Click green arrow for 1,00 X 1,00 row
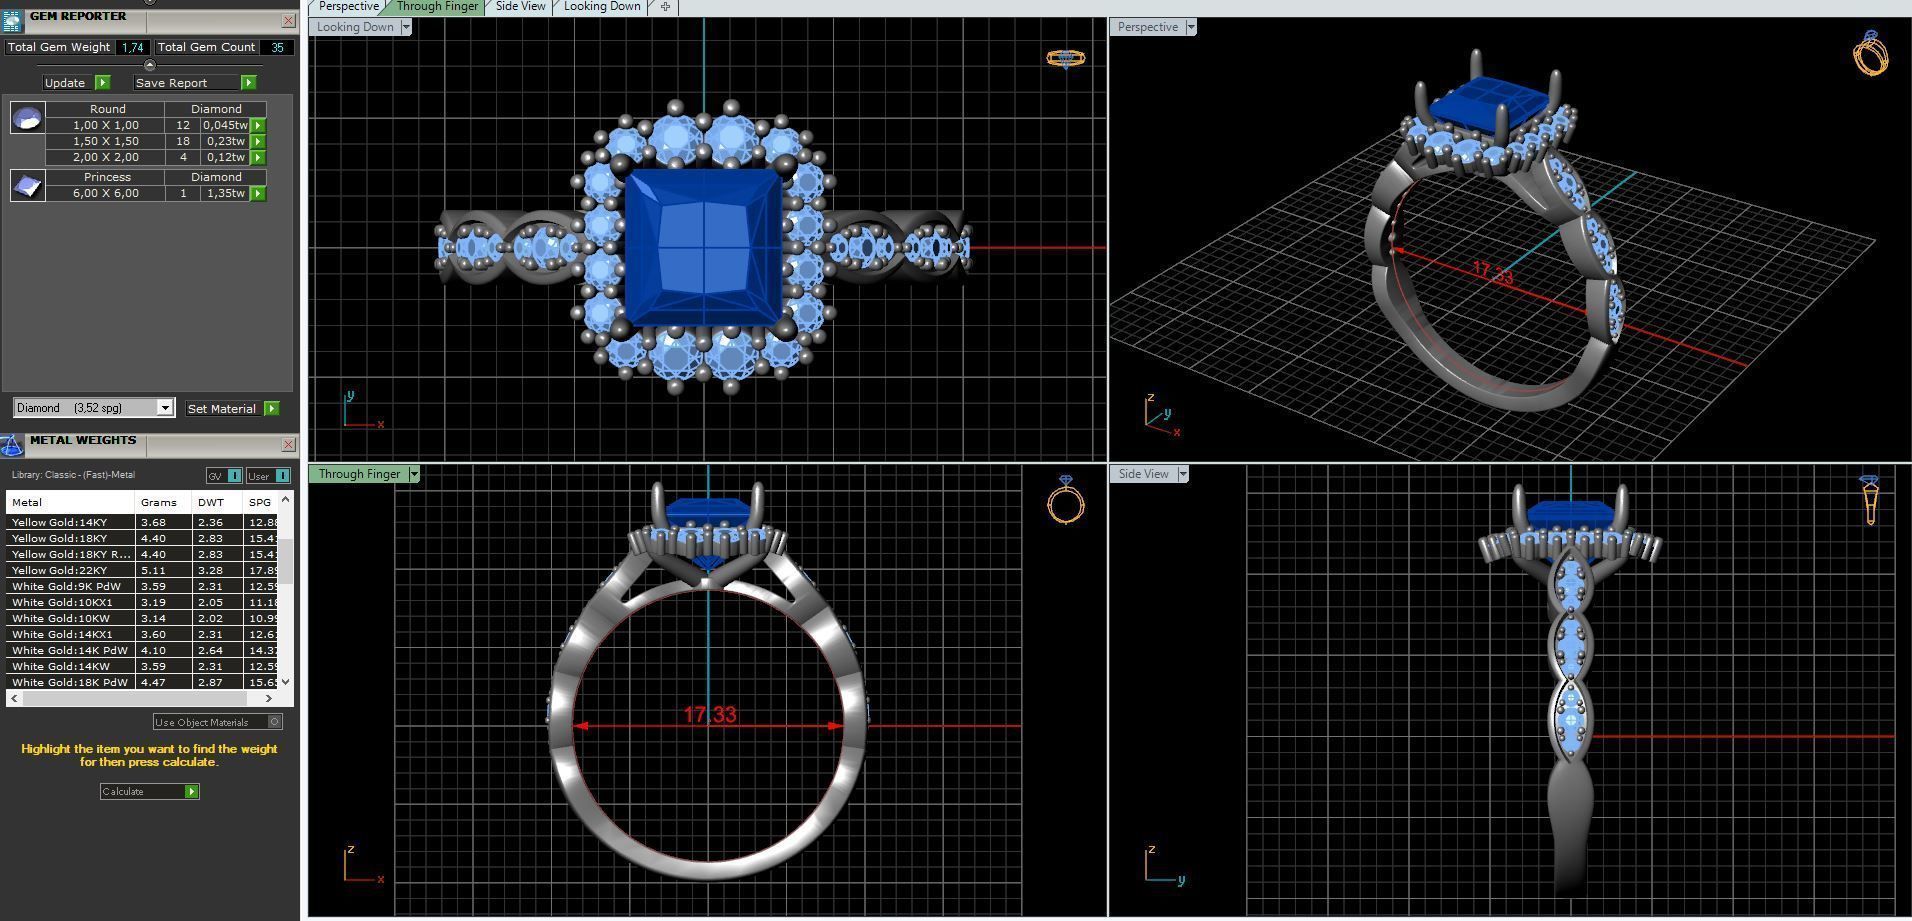The height and width of the screenshot is (921, 1912). point(258,126)
